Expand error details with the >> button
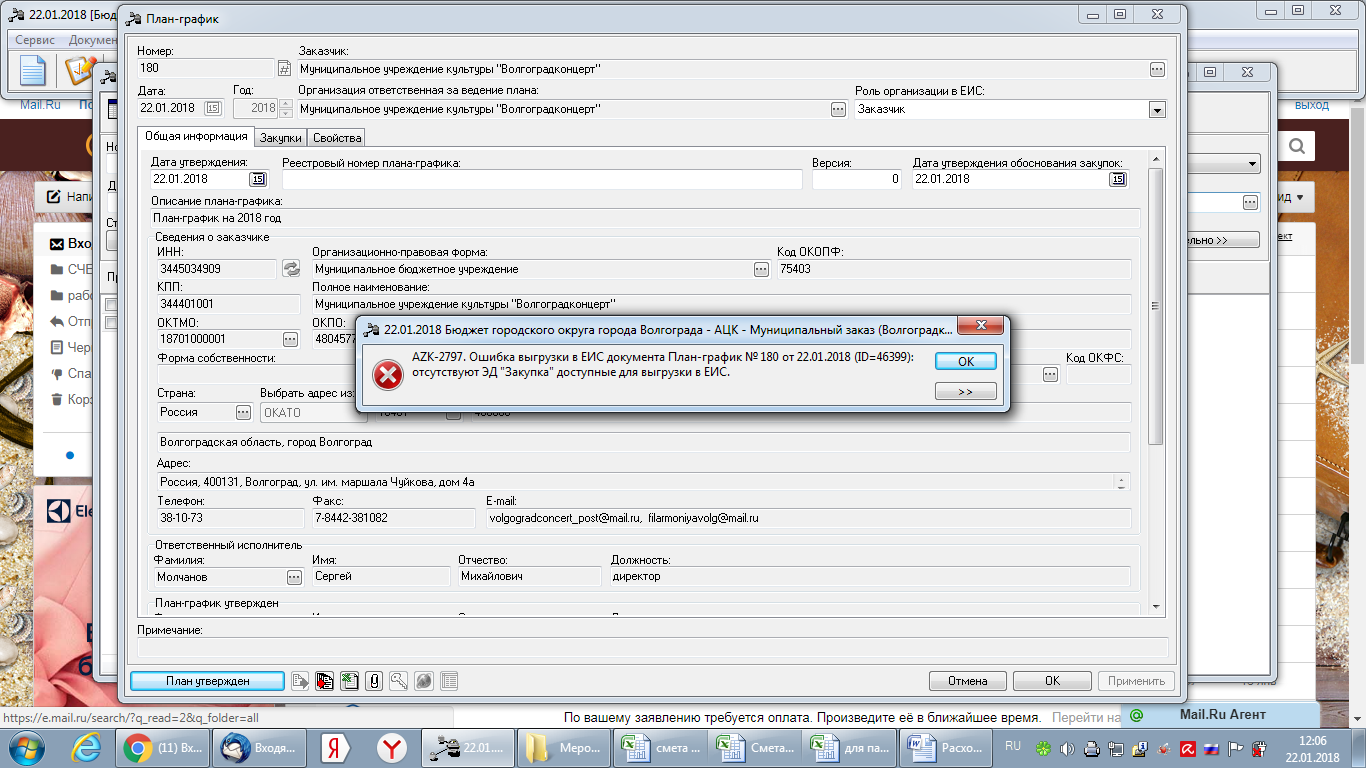Viewport: 1366px width, 768px height. point(965,392)
